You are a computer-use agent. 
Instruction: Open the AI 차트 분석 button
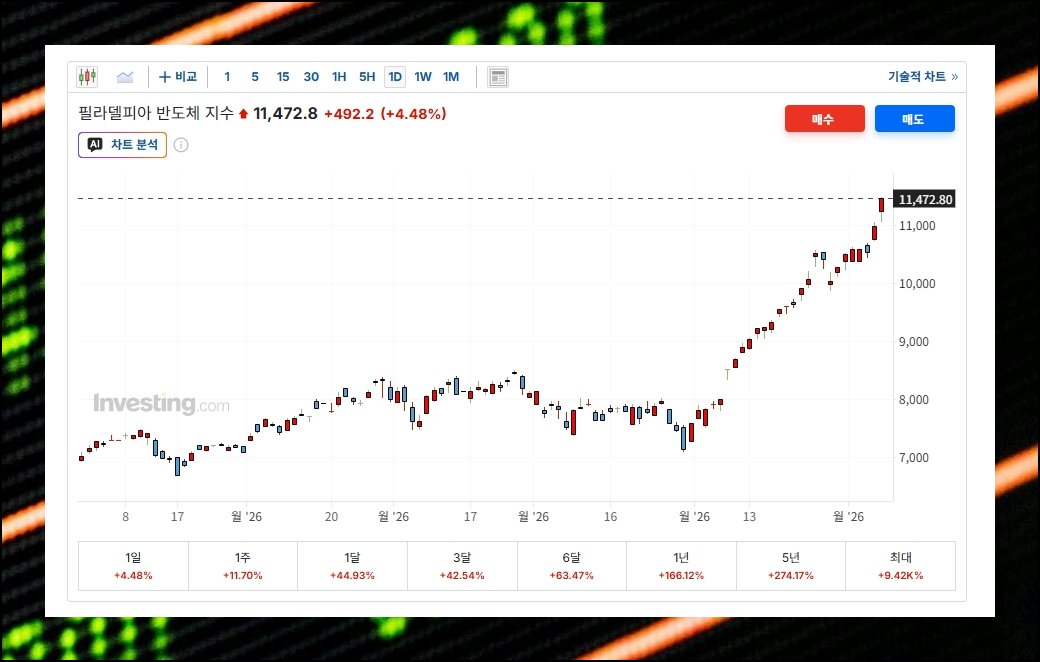(x=122, y=145)
